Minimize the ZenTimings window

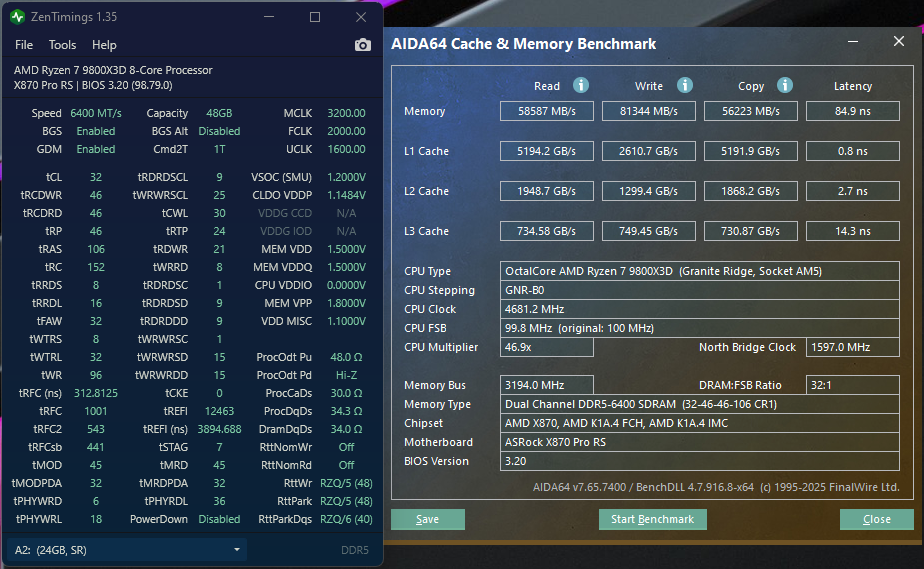[269, 17]
